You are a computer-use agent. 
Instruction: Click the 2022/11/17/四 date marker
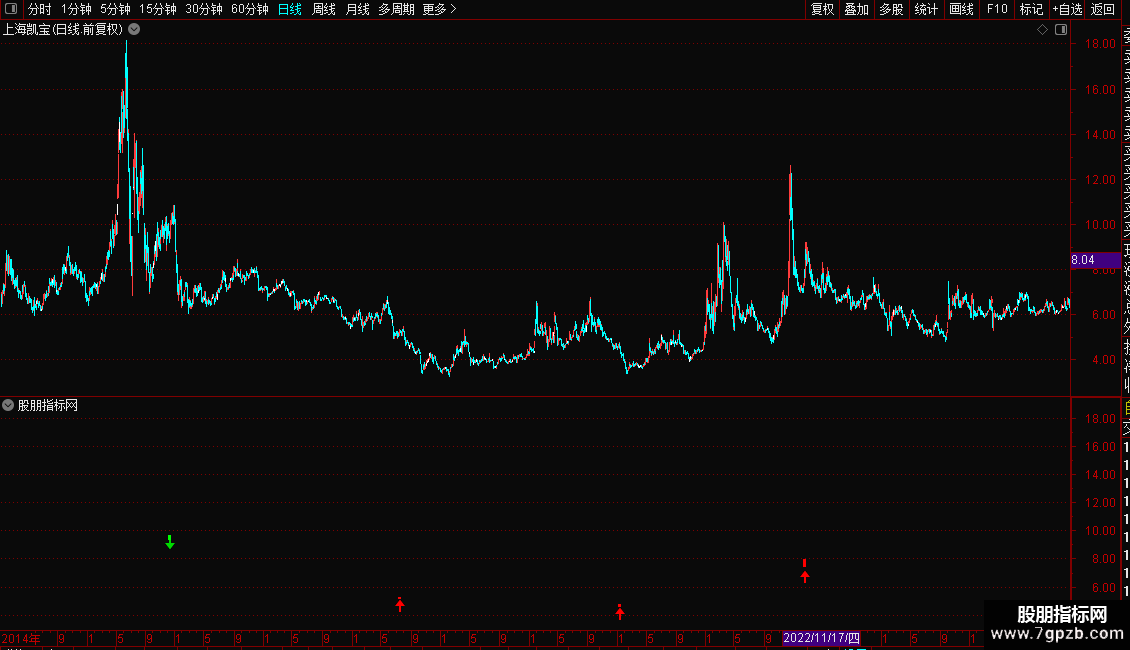(x=822, y=638)
